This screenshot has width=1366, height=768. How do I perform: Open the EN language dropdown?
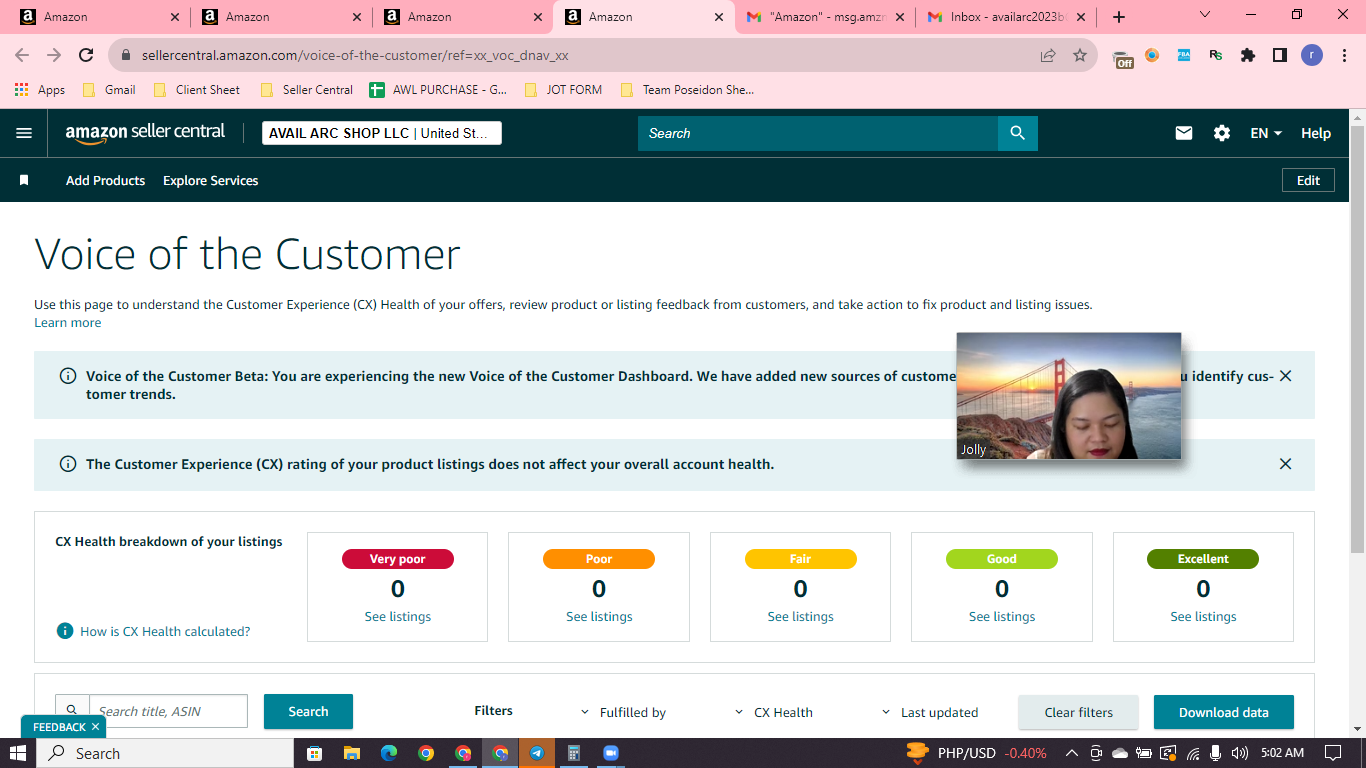click(1266, 133)
